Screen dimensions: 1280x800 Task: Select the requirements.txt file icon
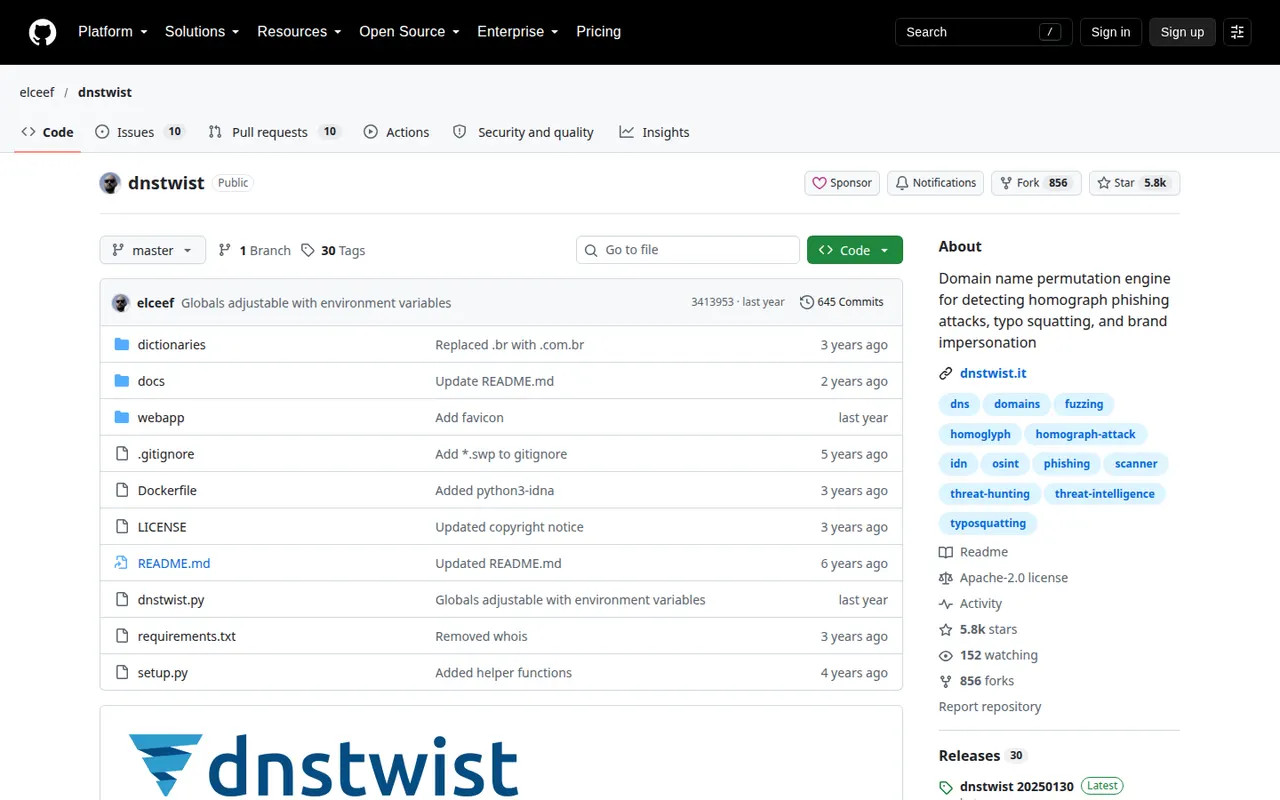pos(122,636)
